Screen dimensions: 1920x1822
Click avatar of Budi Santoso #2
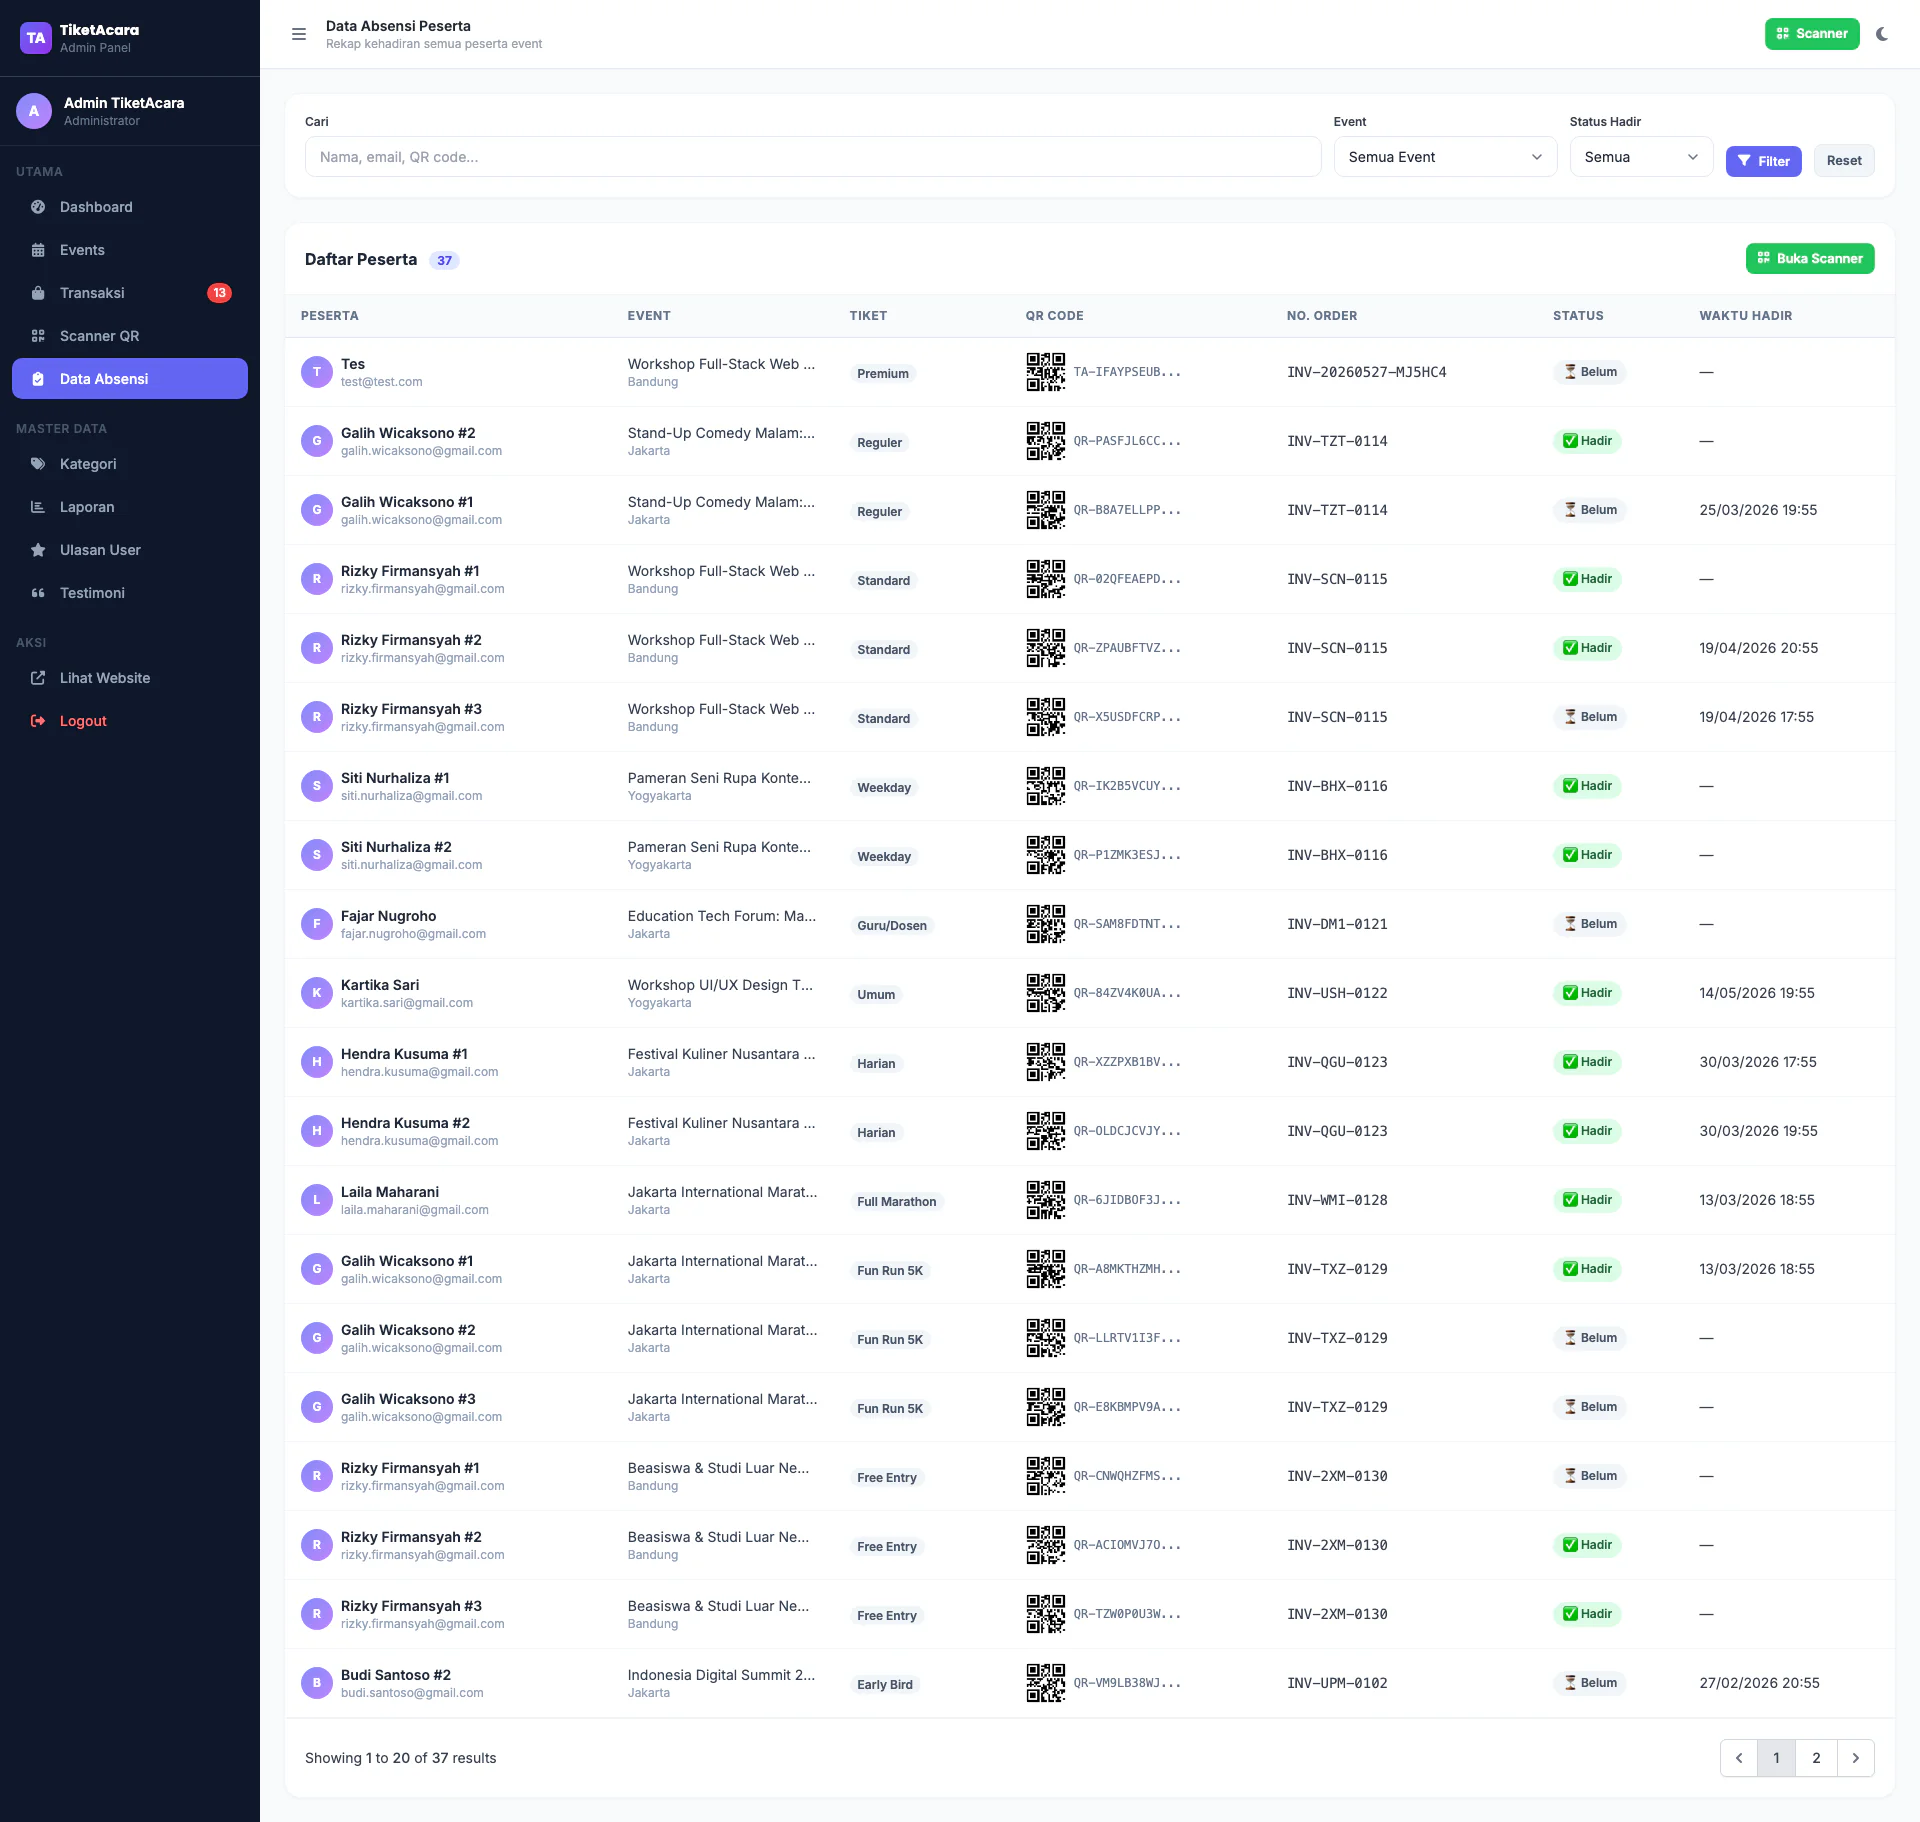tap(317, 1683)
